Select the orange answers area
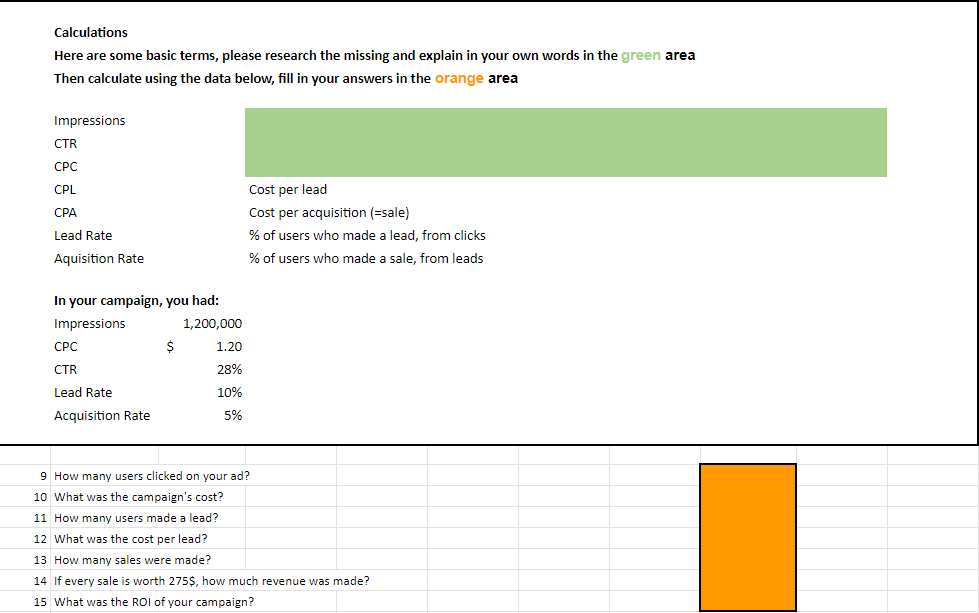979x613 pixels. (x=748, y=537)
